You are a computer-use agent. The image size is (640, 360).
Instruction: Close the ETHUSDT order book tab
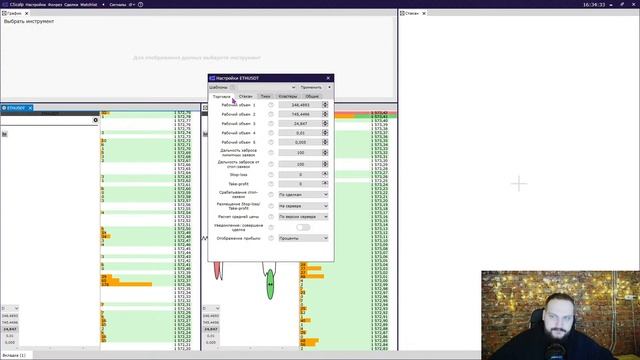pyautogui.click(x=30, y=108)
